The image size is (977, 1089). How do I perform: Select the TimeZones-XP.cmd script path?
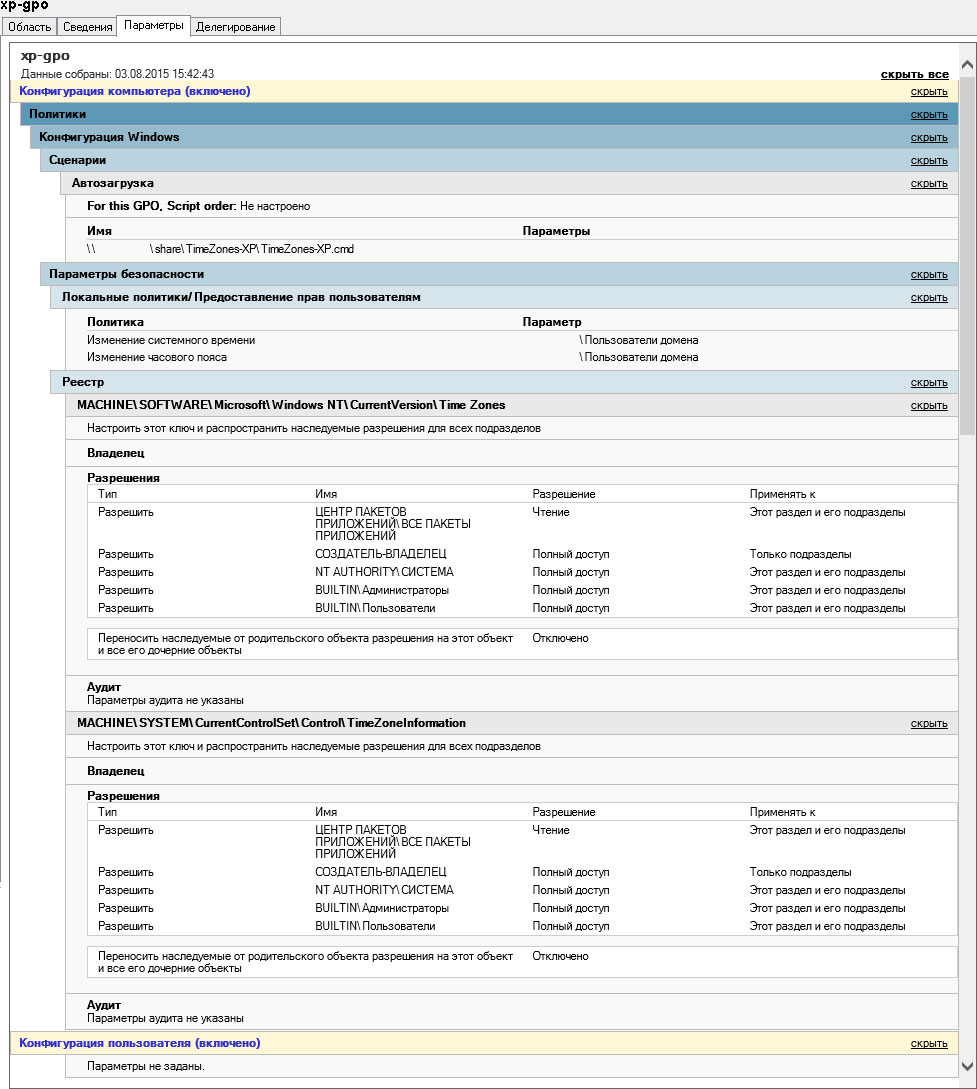click(220, 249)
